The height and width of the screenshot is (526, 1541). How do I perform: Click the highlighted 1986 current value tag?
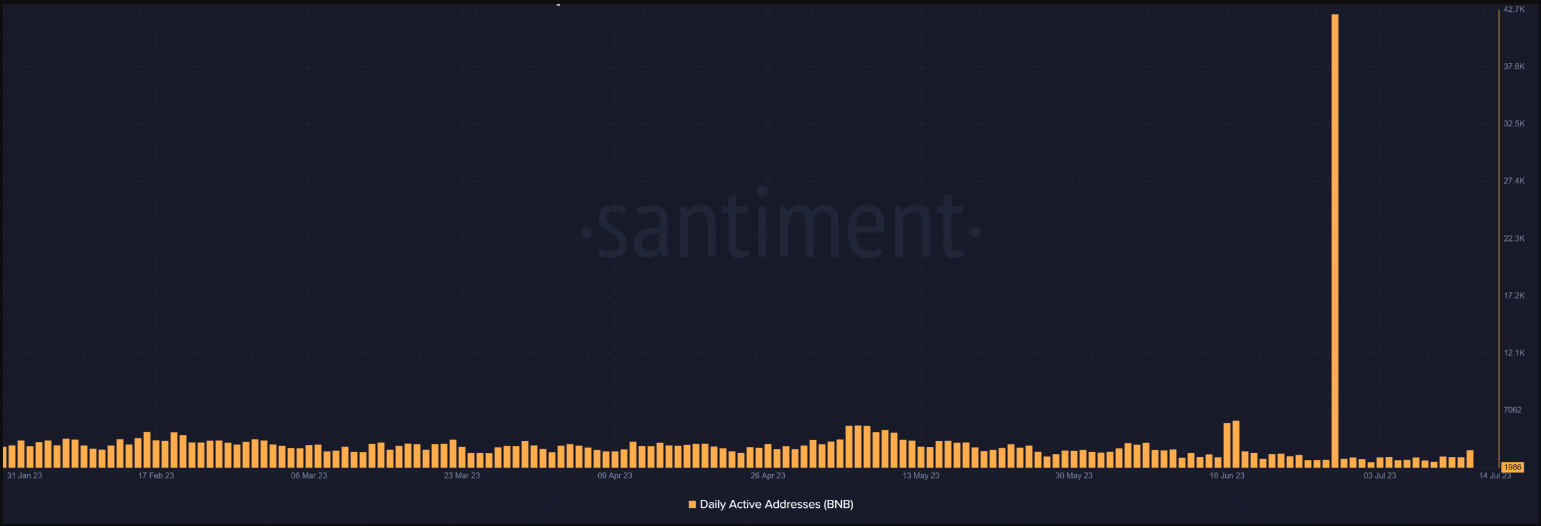tap(1512, 467)
